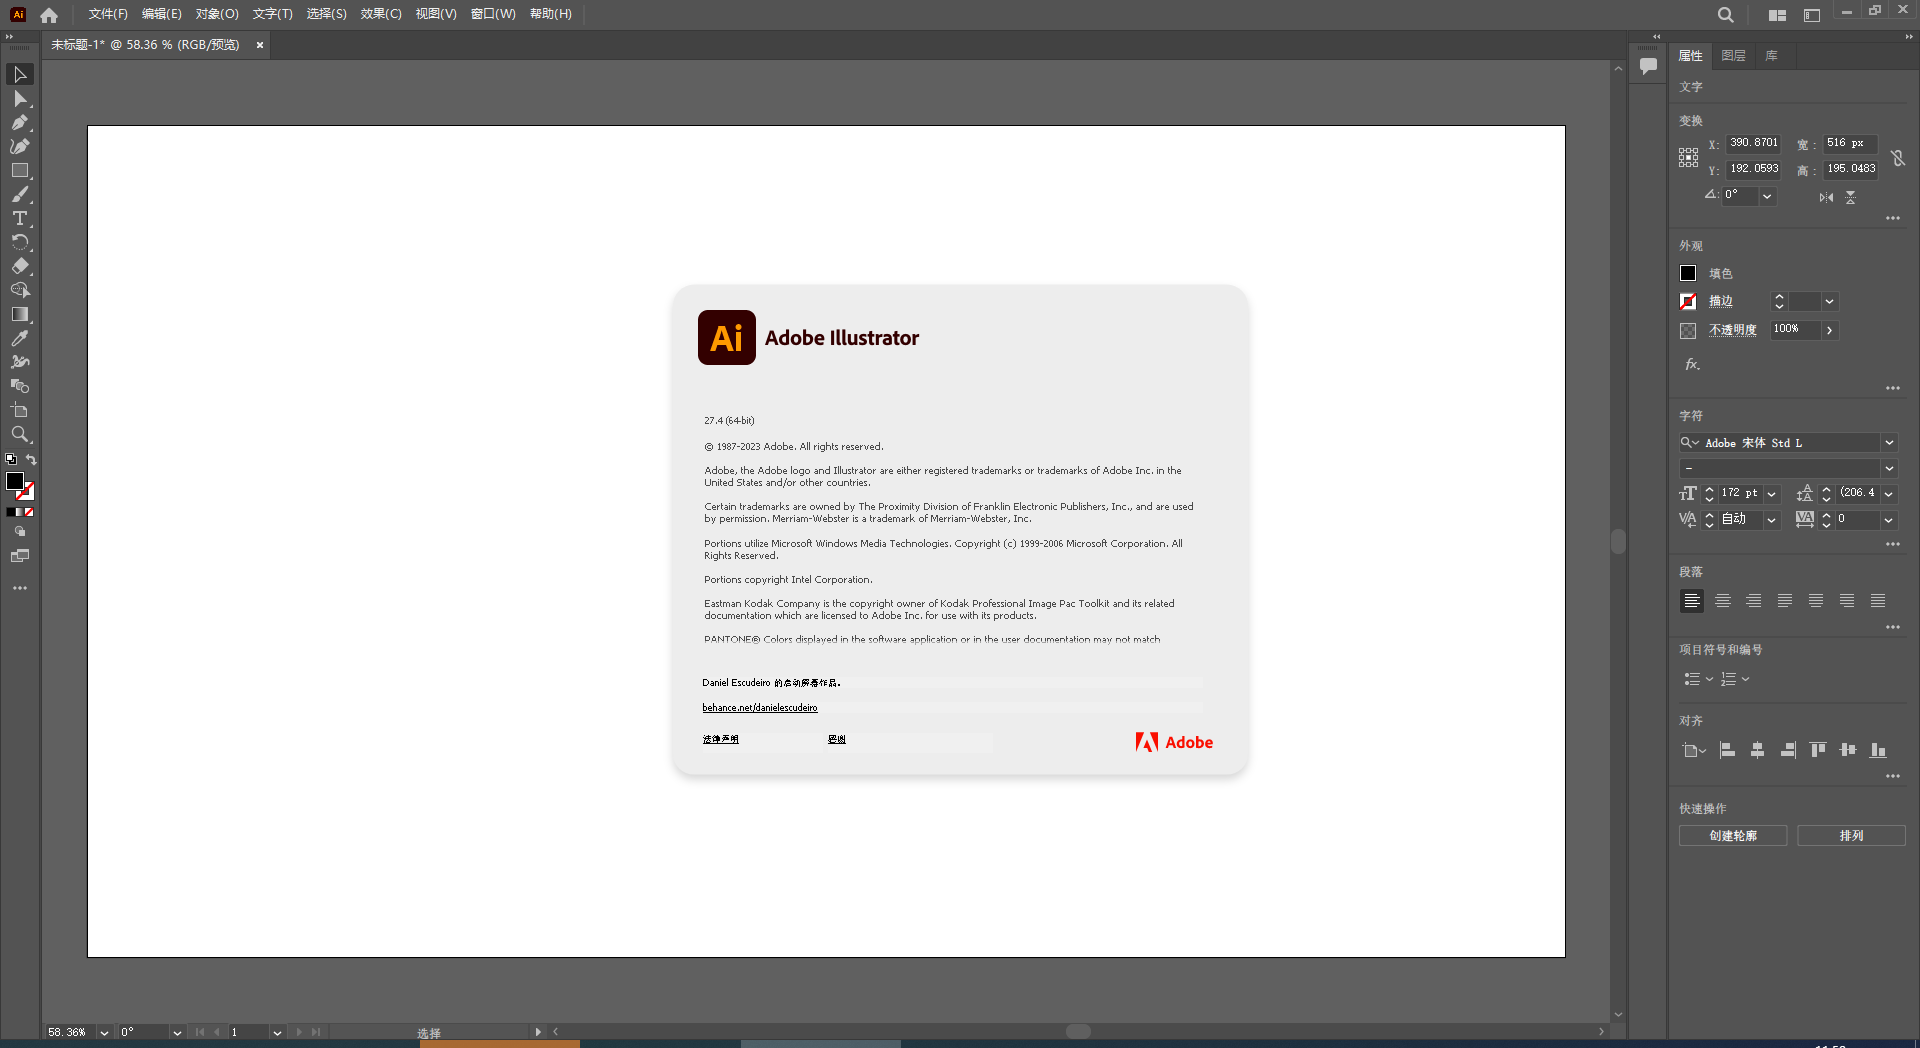1920x1048 pixels.
Task: Set paragraph to Align Left
Action: click(x=1691, y=601)
